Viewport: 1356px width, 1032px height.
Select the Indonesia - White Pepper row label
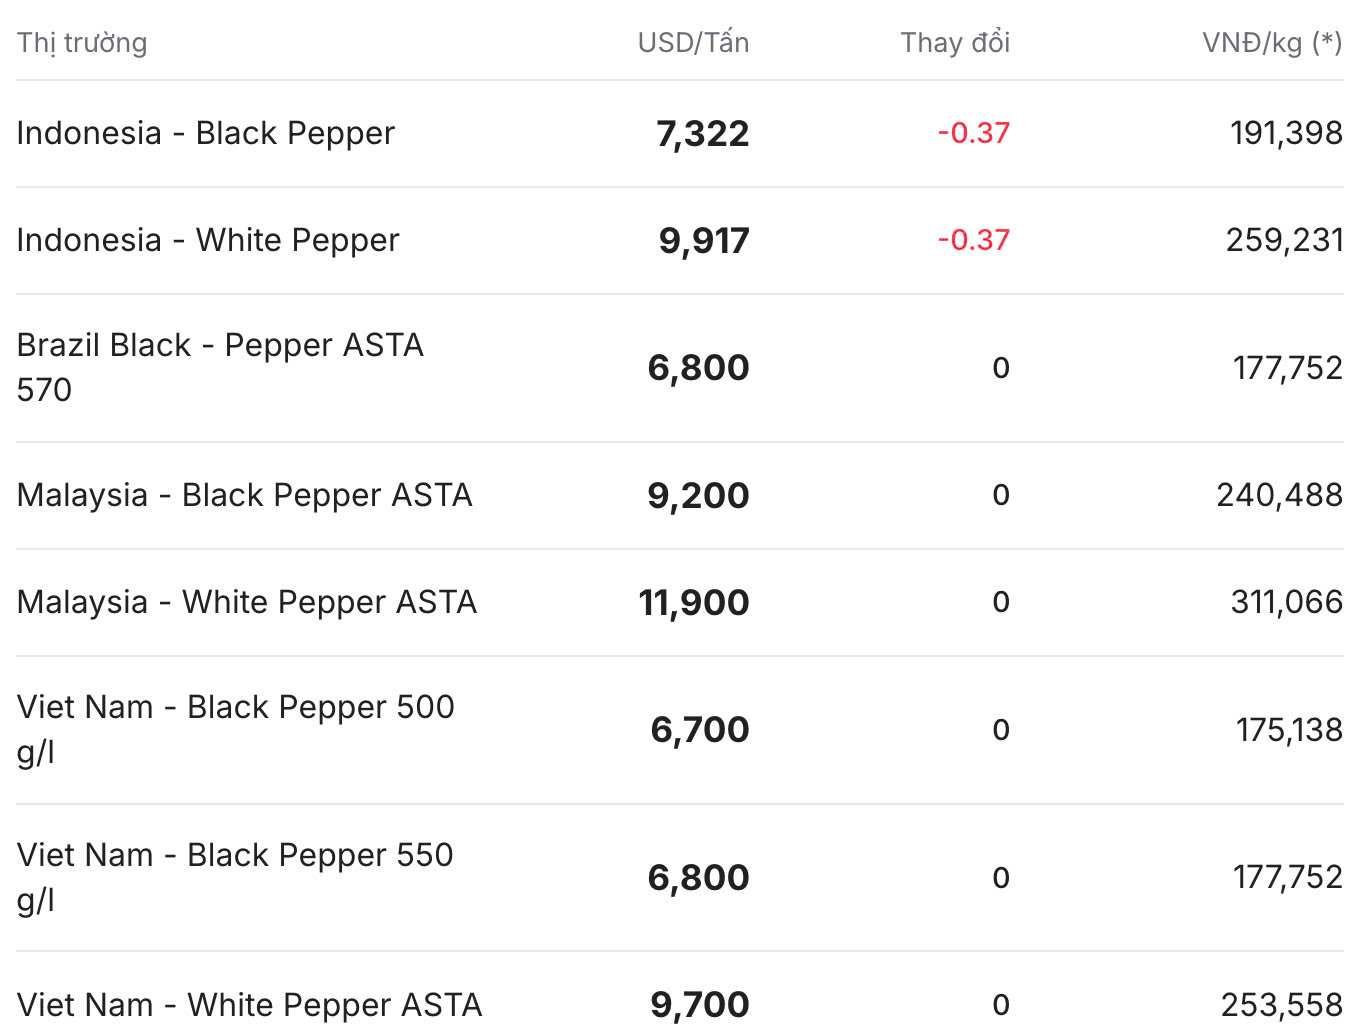[208, 240]
